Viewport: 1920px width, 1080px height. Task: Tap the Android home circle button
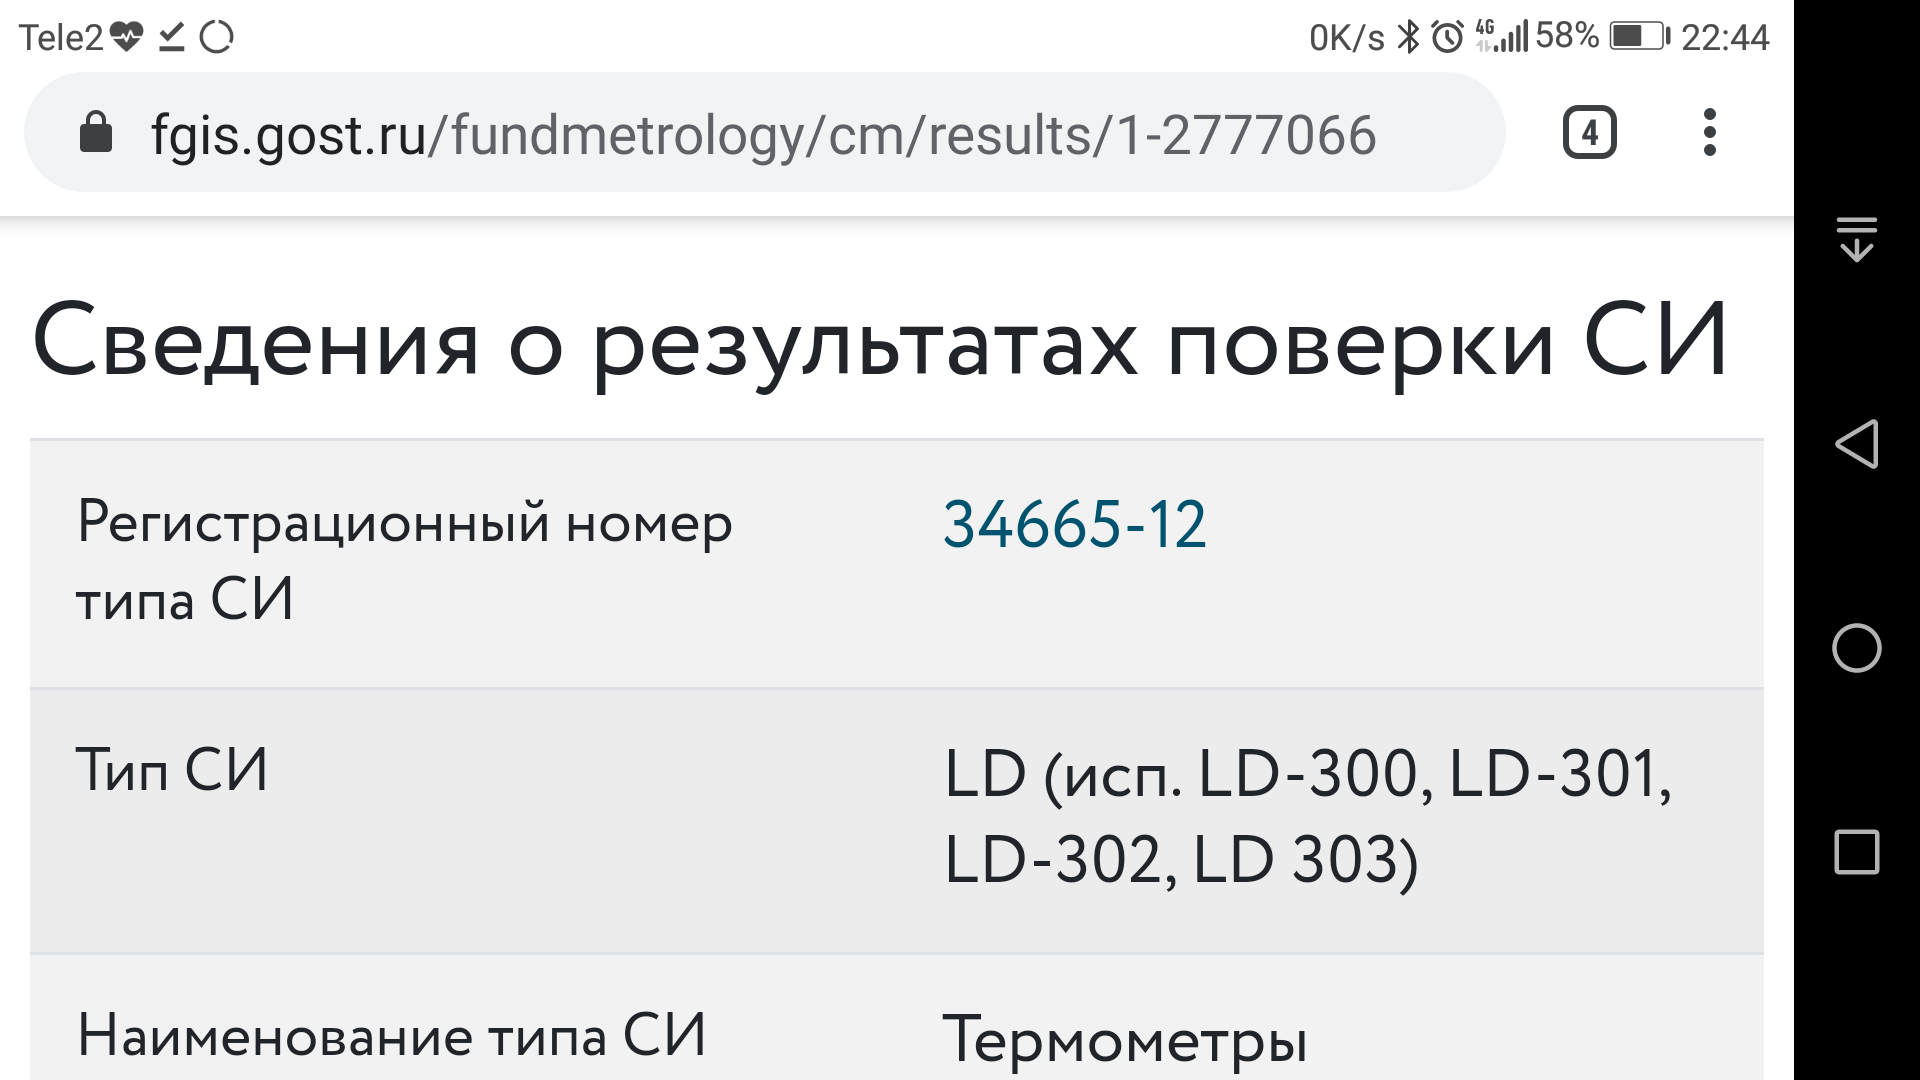[x=1856, y=648]
